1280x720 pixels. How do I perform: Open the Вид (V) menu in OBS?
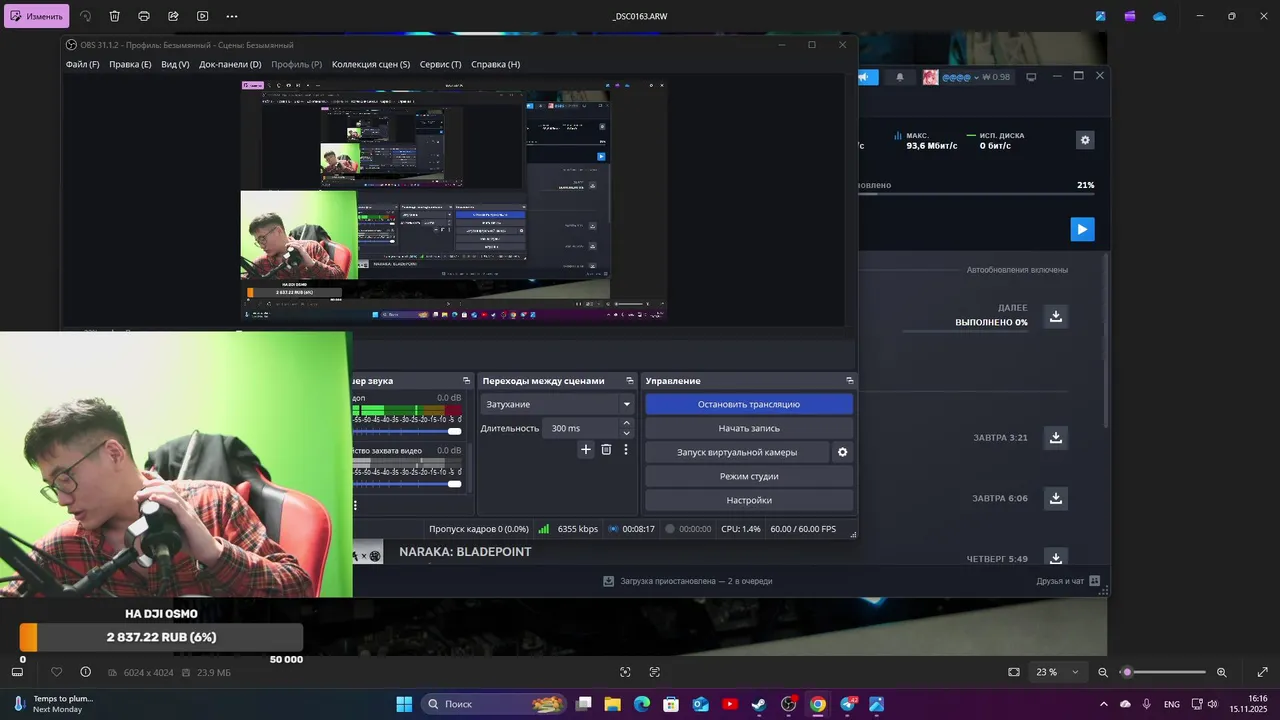point(175,64)
